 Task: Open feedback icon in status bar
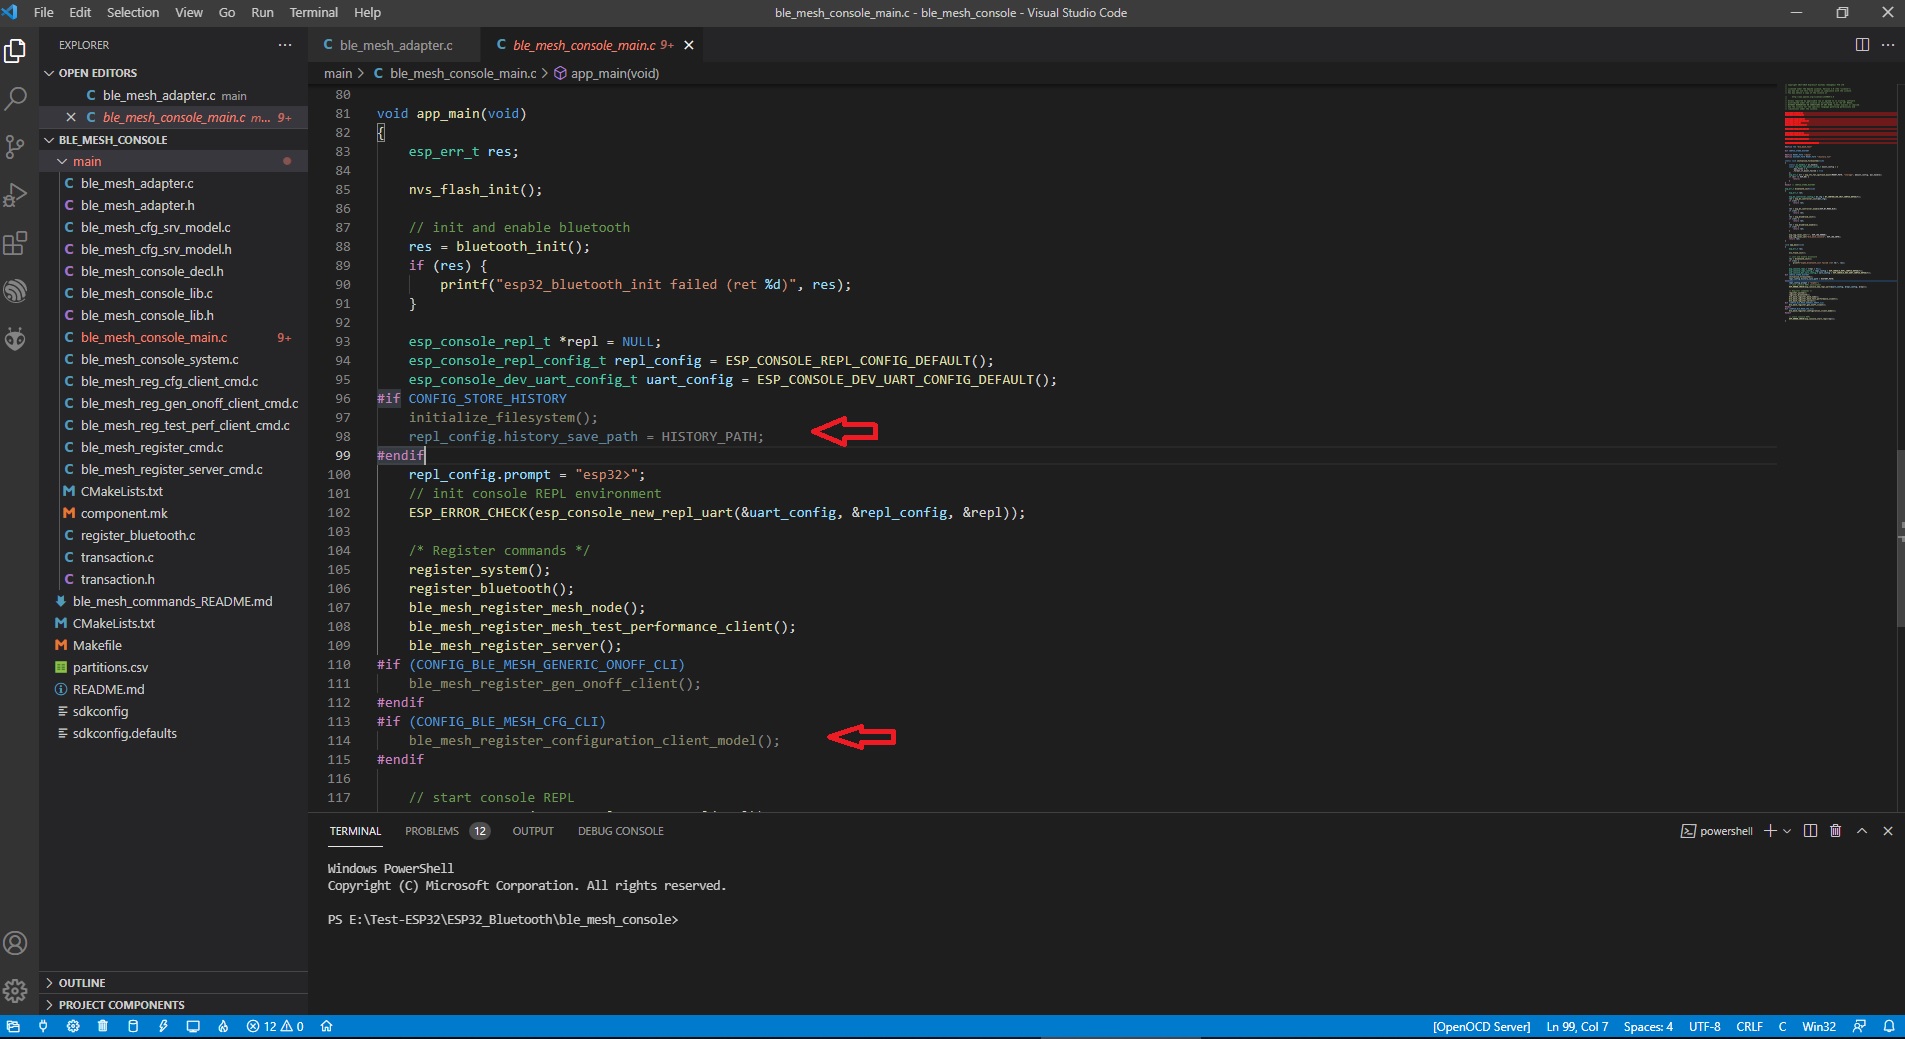coord(1859,1026)
